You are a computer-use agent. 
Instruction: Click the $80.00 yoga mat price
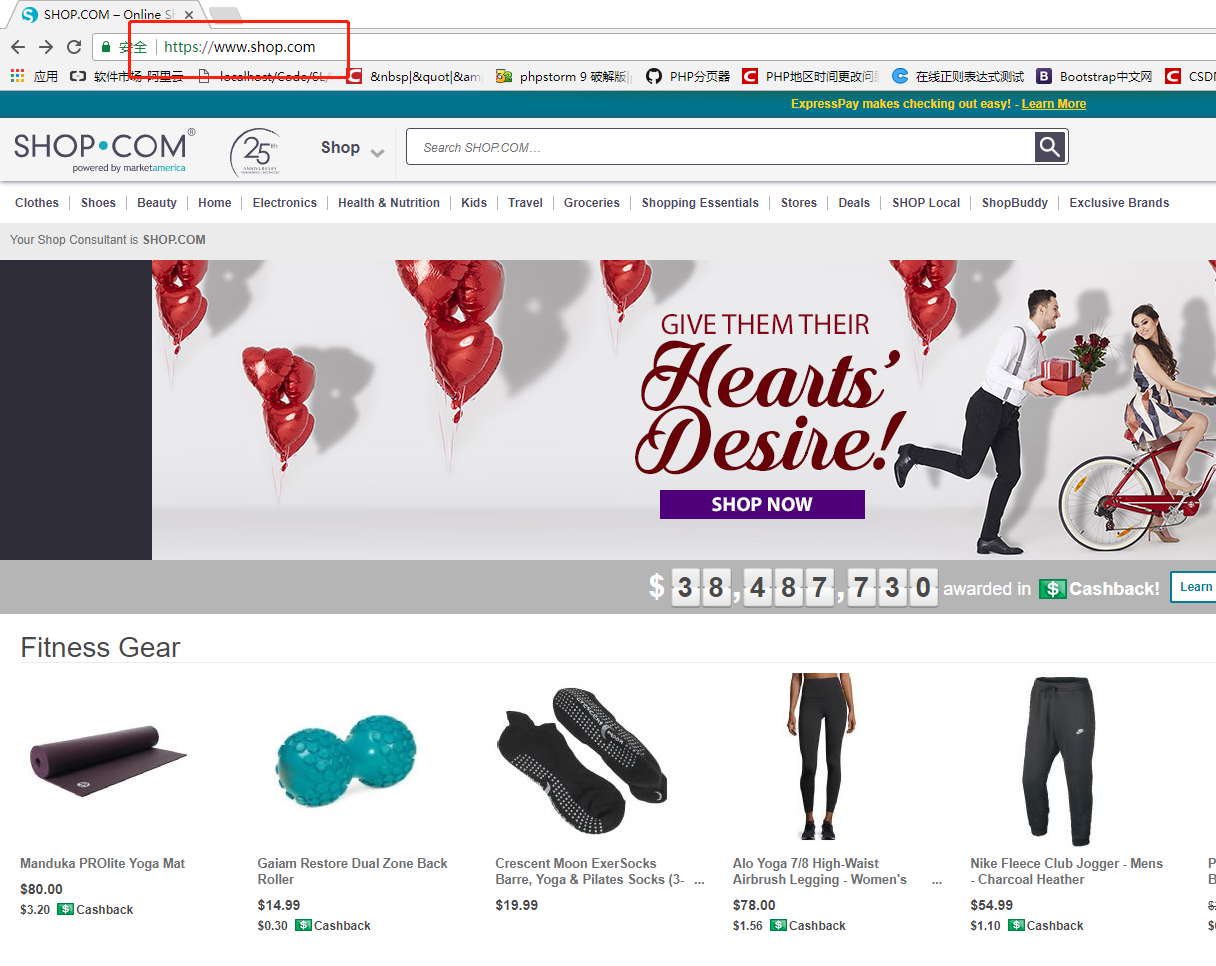(41, 889)
